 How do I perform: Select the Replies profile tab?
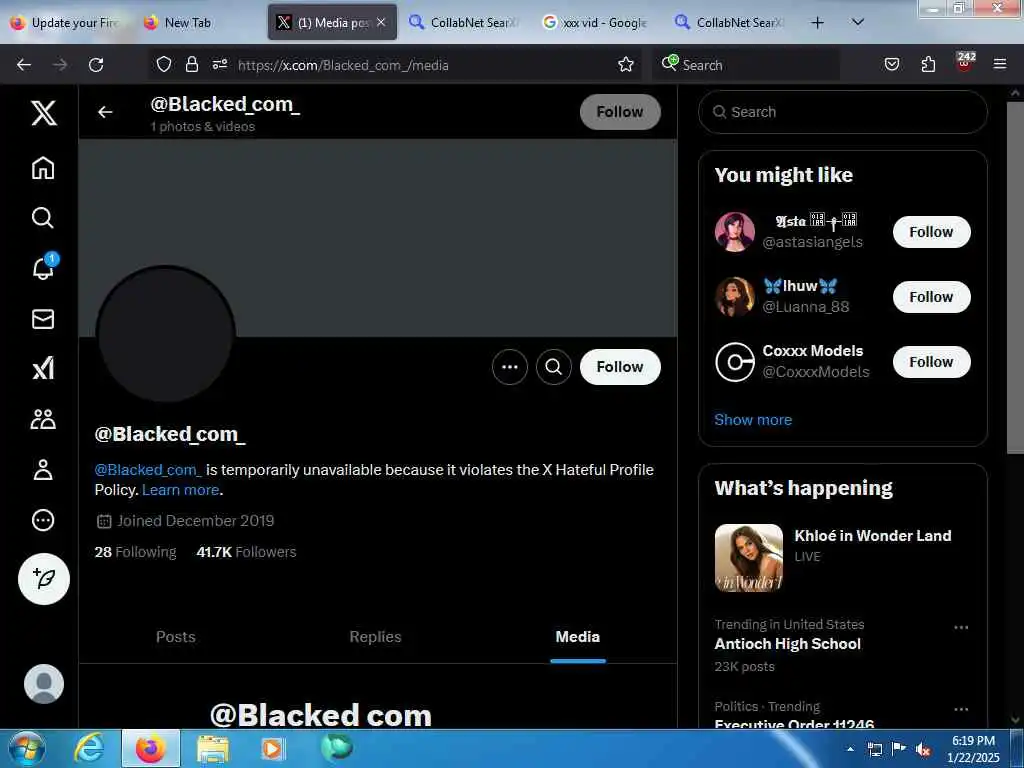(376, 637)
